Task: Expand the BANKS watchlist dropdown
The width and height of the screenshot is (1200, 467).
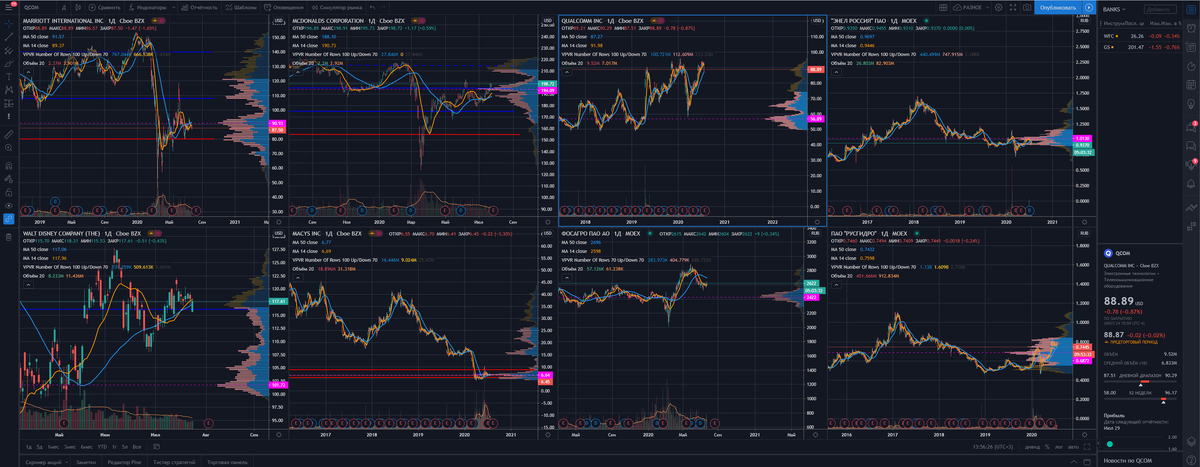Action: pyautogui.click(x=1114, y=9)
